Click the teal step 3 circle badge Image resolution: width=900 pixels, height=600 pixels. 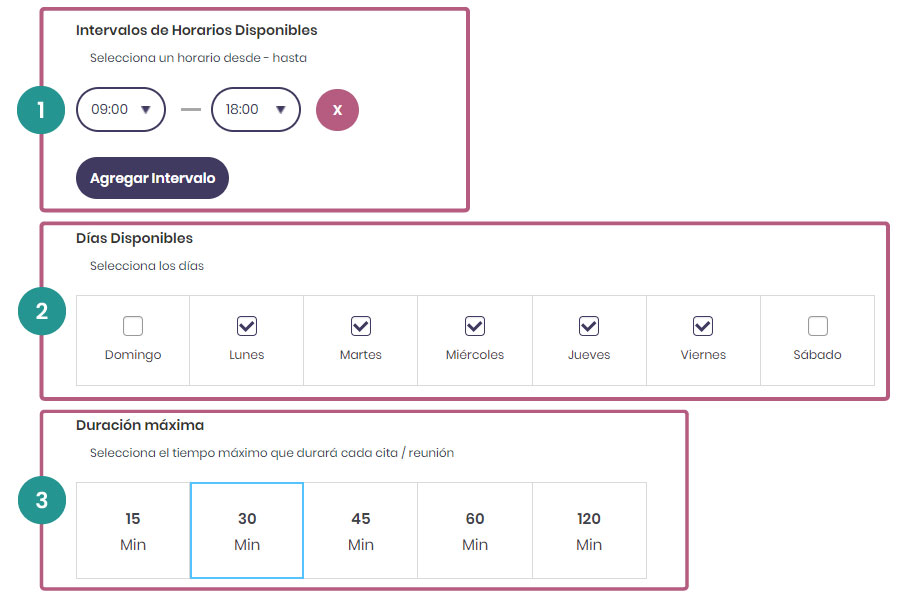pos(42,500)
